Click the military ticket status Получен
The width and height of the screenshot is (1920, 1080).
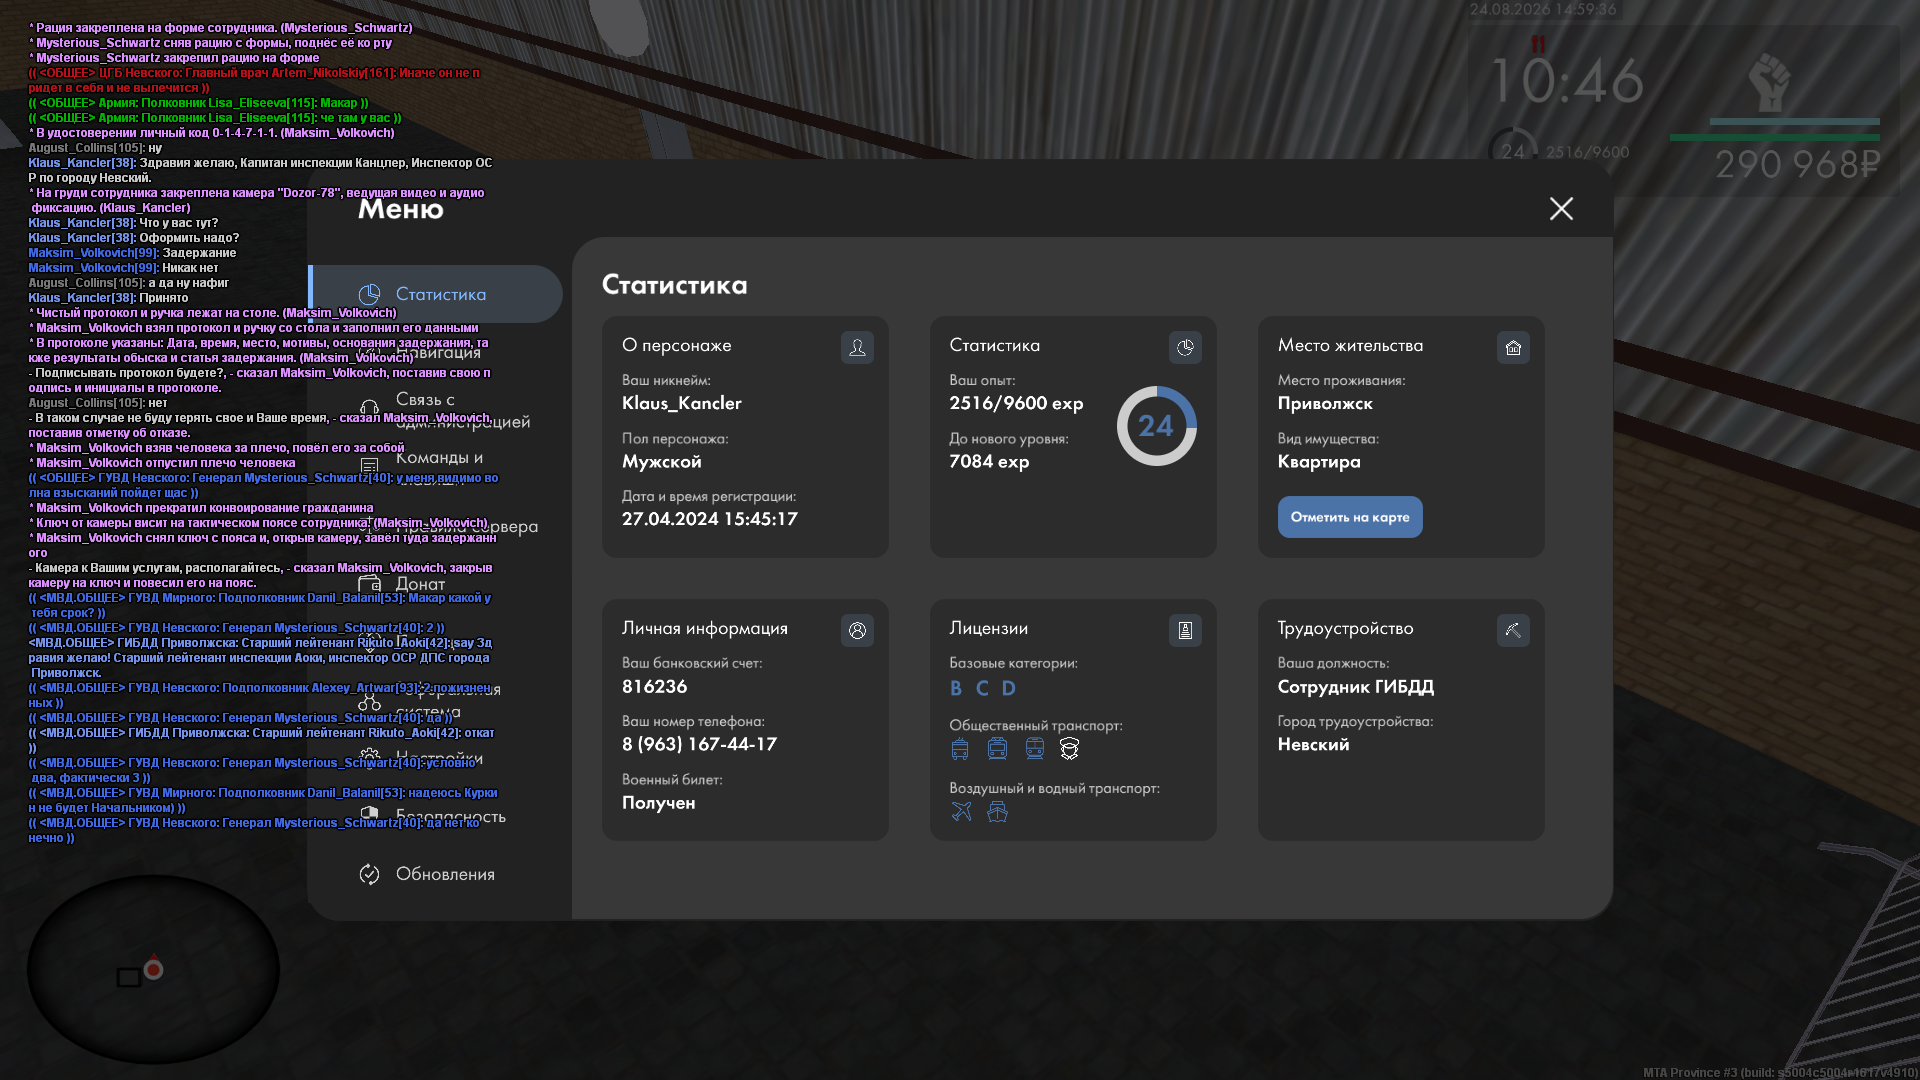click(658, 803)
